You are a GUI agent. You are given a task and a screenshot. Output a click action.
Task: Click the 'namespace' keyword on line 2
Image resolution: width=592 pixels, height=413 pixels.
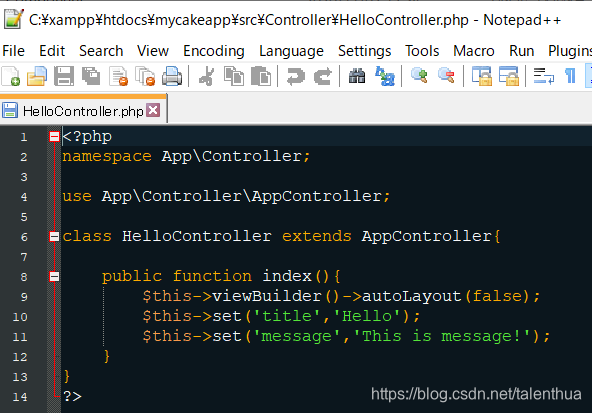point(107,156)
